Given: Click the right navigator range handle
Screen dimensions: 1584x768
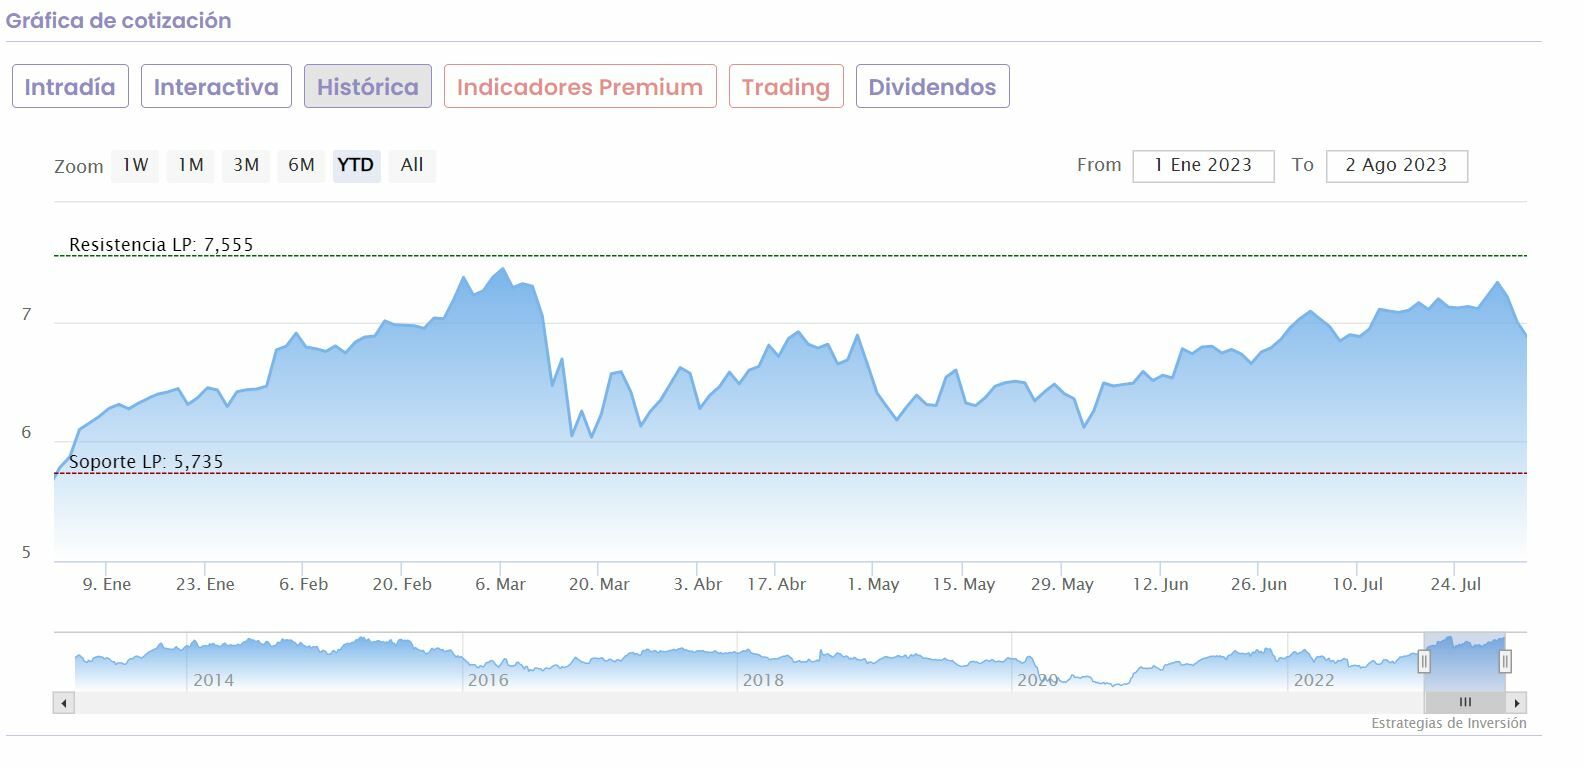Looking at the screenshot, I should tap(1505, 661).
